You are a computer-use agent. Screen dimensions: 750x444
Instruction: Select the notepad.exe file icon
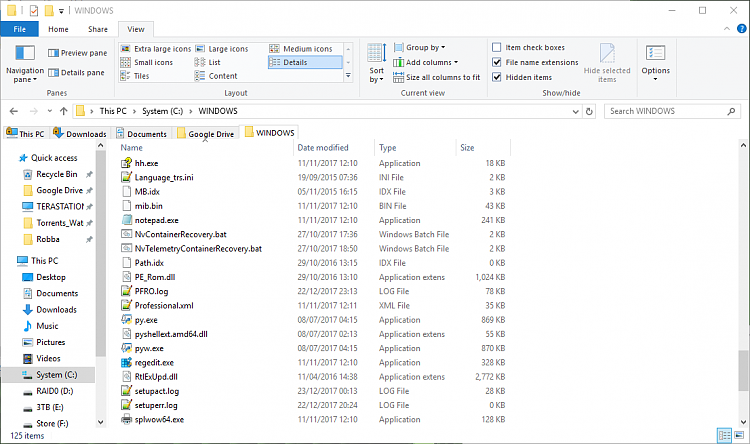(x=126, y=220)
